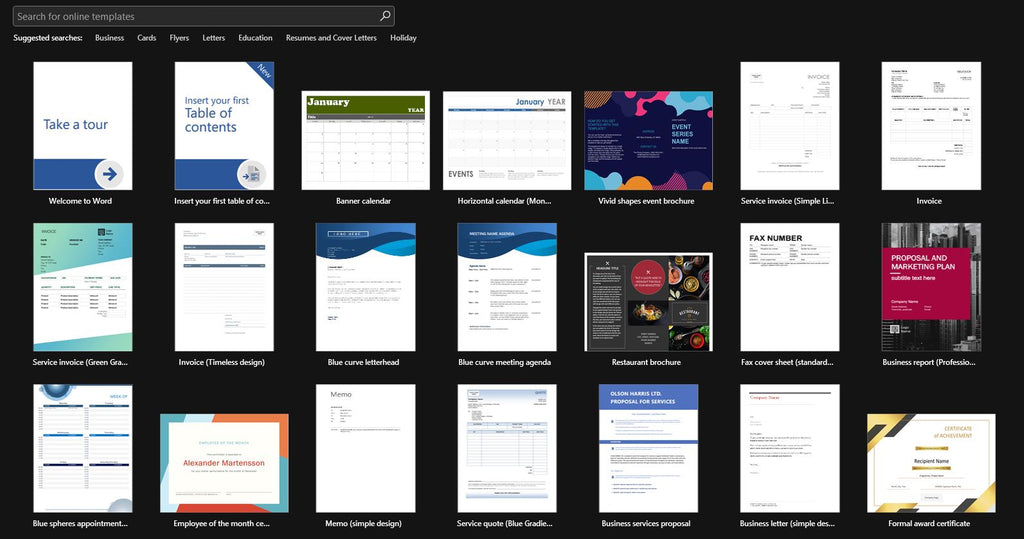Pick the Blue curve meeting agenda template

point(507,286)
